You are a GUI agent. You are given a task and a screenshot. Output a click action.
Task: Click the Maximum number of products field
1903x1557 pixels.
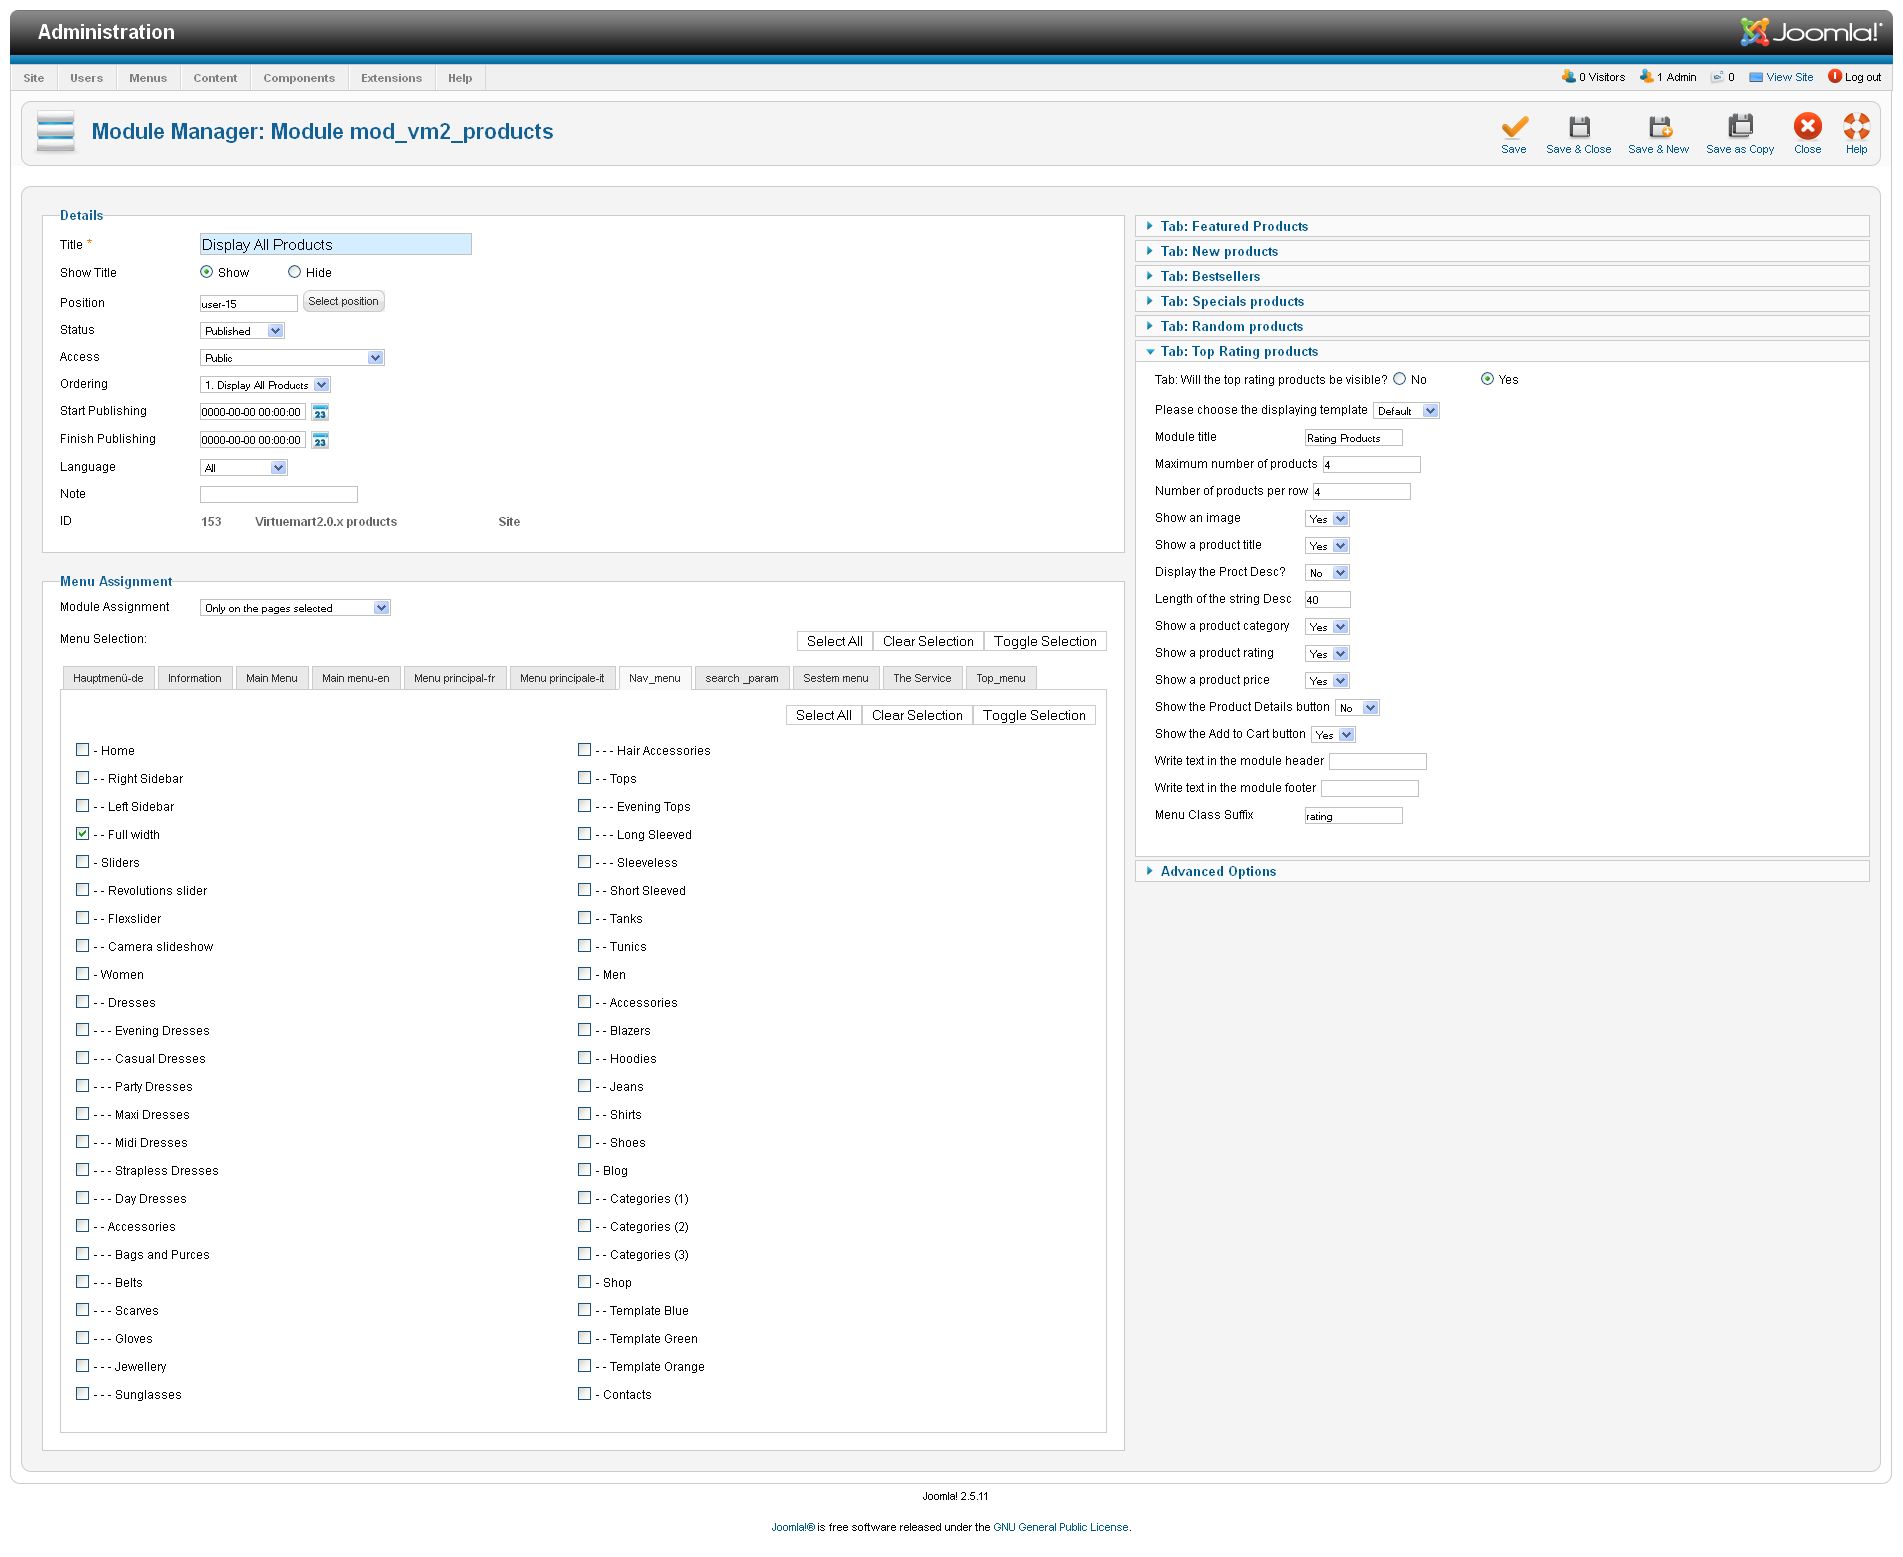(x=1371, y=464)
